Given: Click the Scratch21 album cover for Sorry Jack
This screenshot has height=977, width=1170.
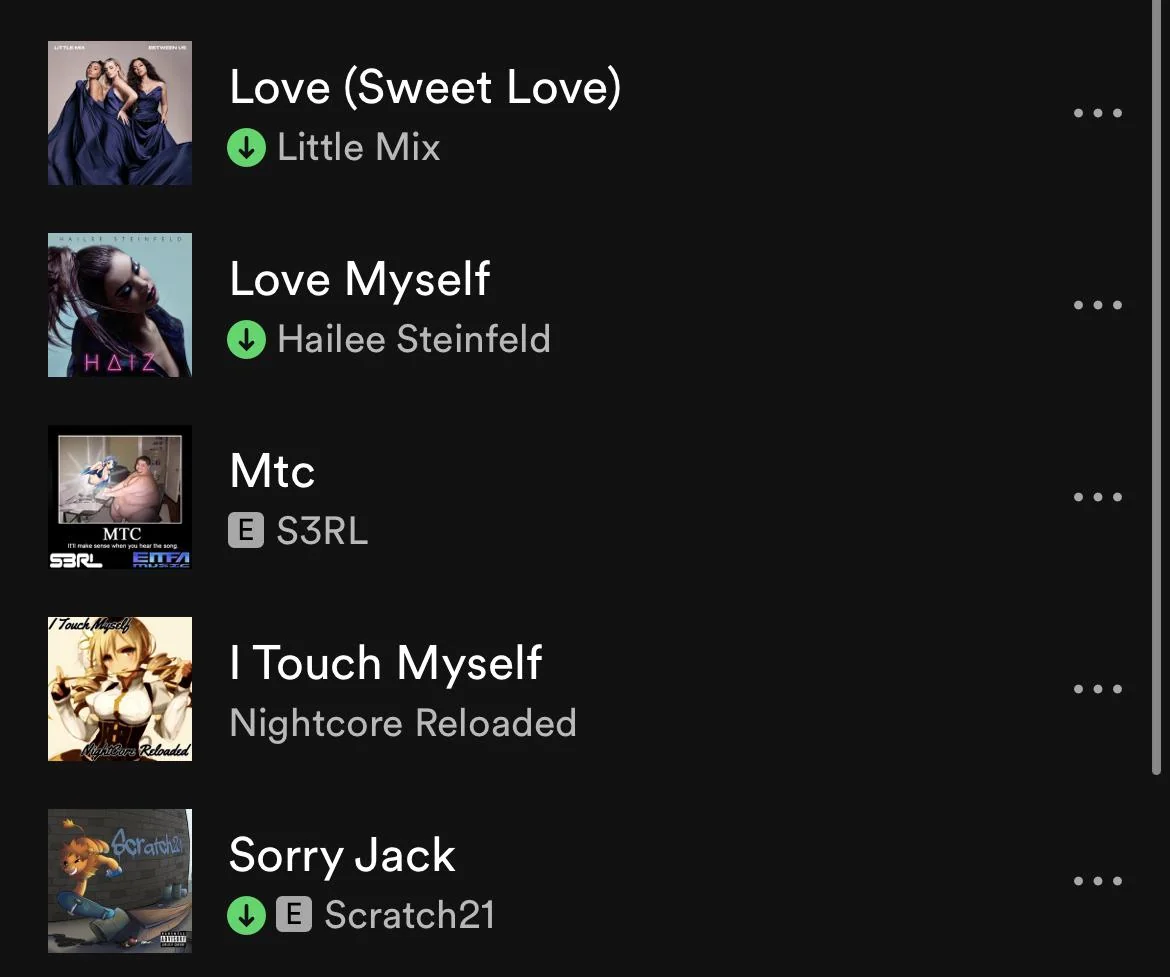Looking at the screenshot, I should [x=119, y=880].
